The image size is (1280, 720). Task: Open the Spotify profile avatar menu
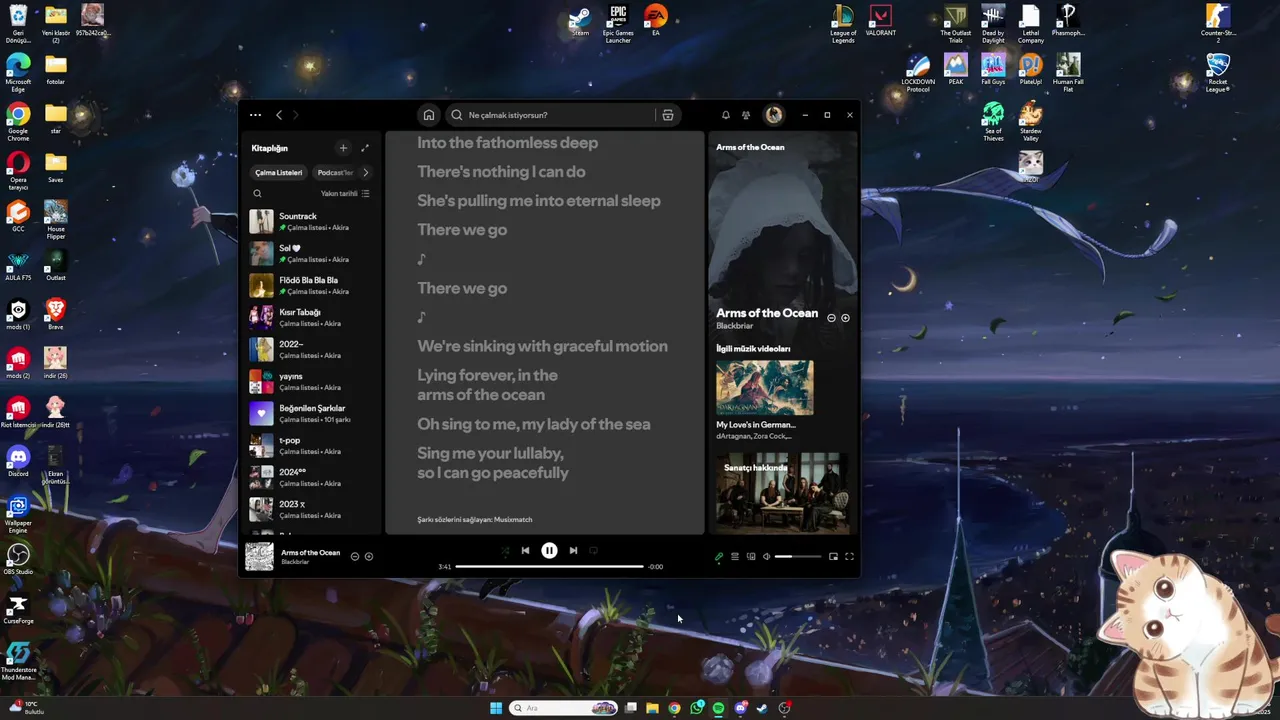(x=774, y=115)
